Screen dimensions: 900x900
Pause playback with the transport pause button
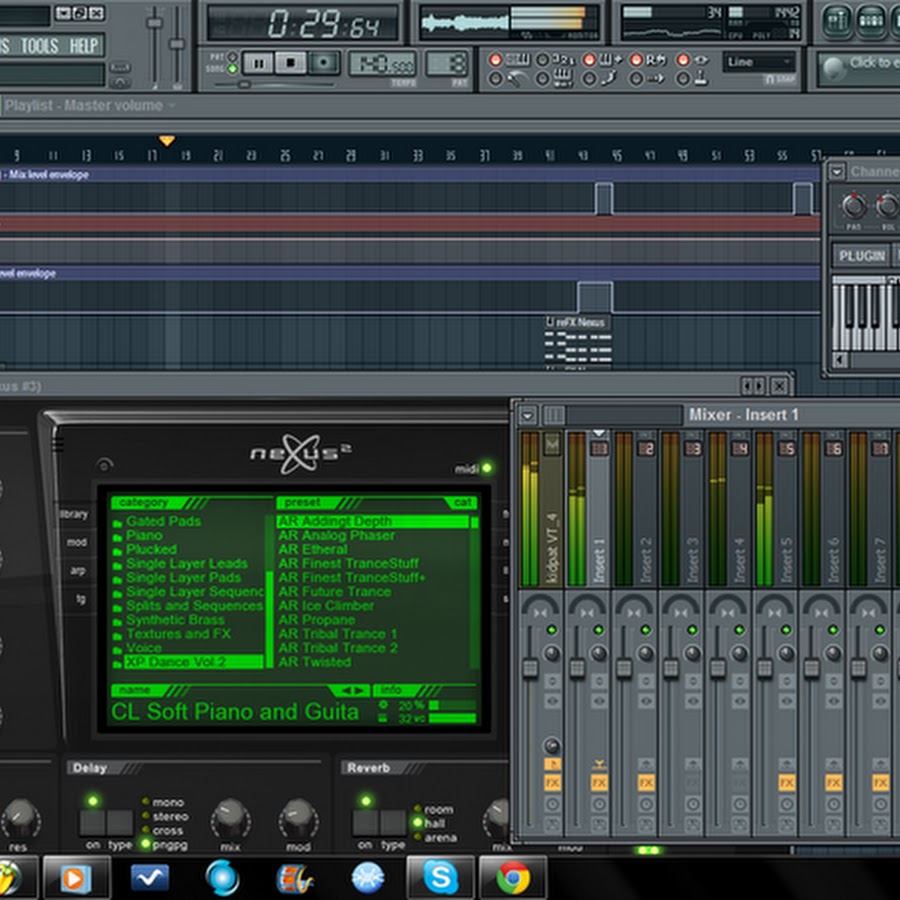258,63
